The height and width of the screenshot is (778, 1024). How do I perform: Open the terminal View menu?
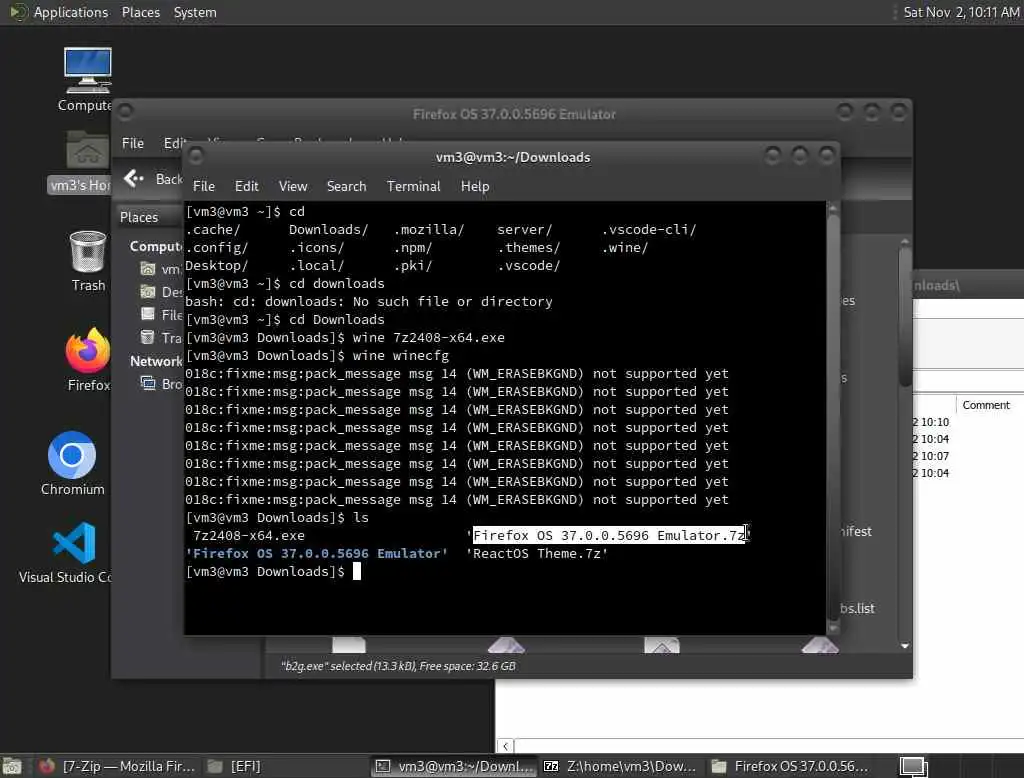point(293,186)
